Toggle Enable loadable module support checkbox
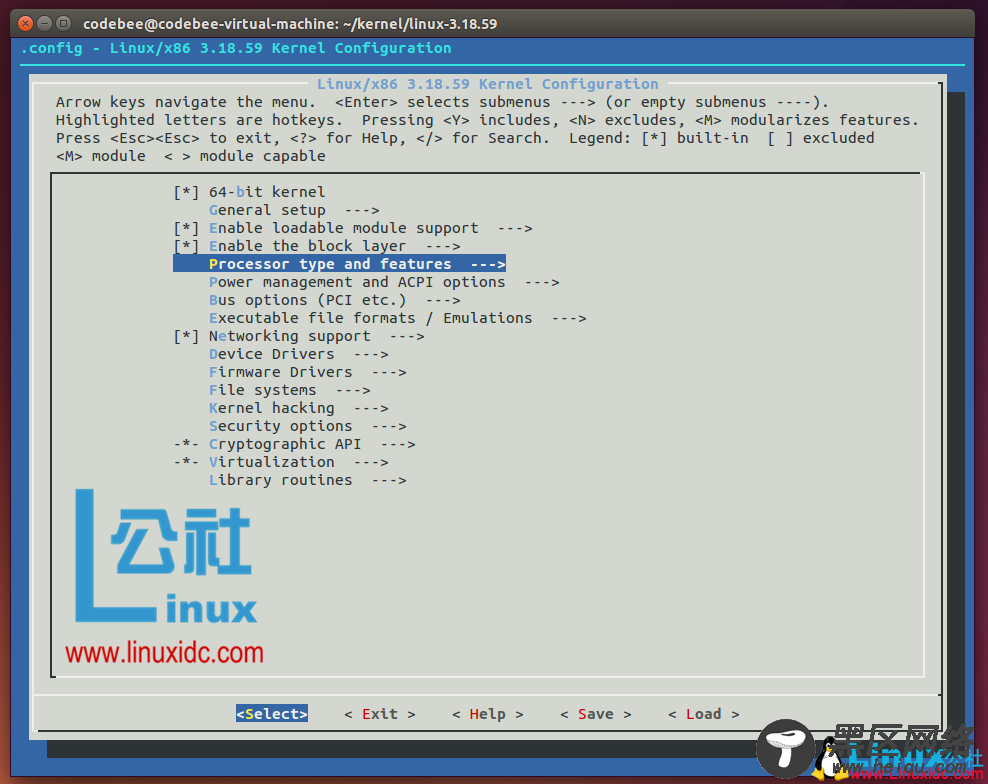The image size is (988, 784). [x=187, y=228]
